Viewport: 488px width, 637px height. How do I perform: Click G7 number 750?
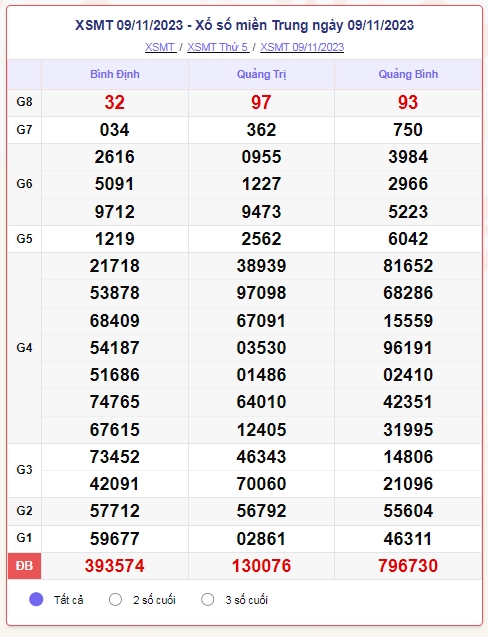[408, 130]
